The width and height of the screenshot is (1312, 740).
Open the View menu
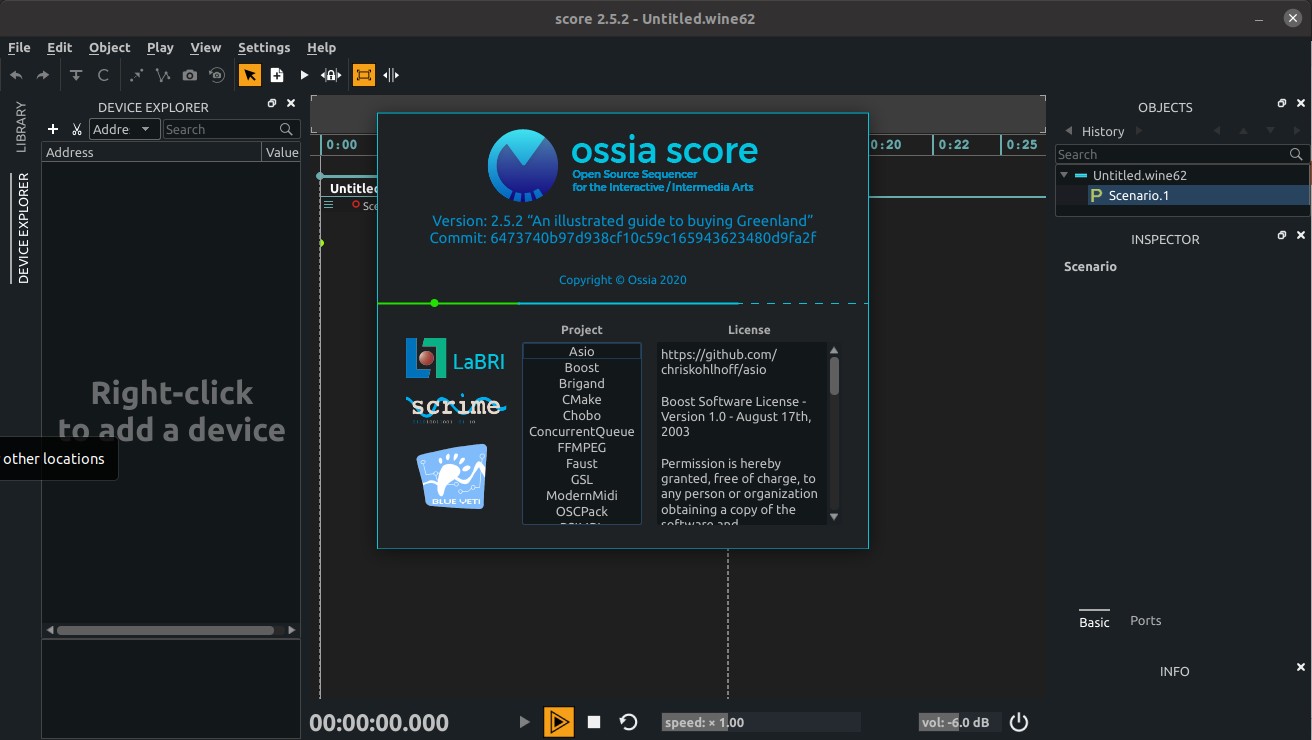(205, 47)
